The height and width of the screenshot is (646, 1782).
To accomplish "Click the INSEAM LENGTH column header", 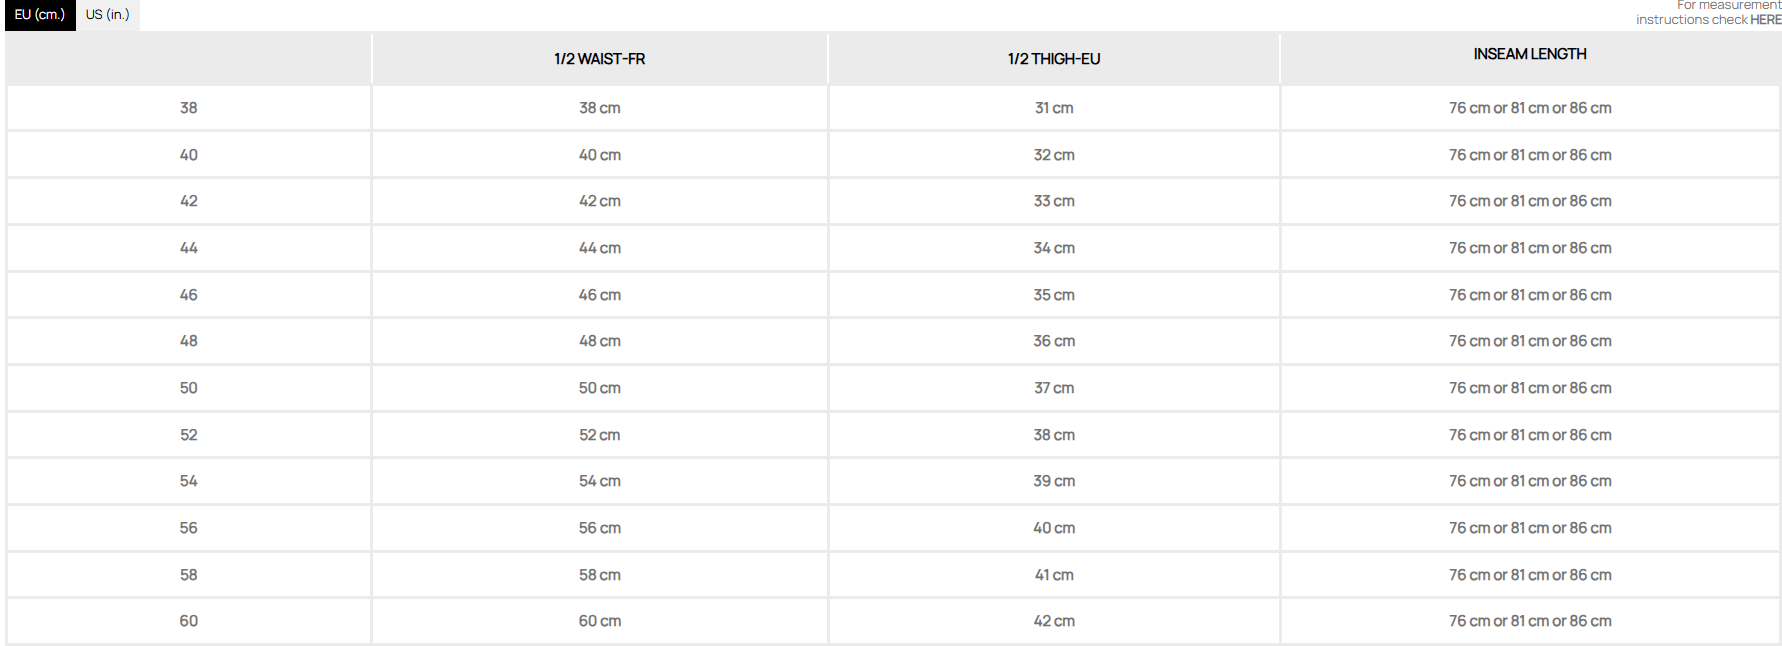I will [1530, 54].
